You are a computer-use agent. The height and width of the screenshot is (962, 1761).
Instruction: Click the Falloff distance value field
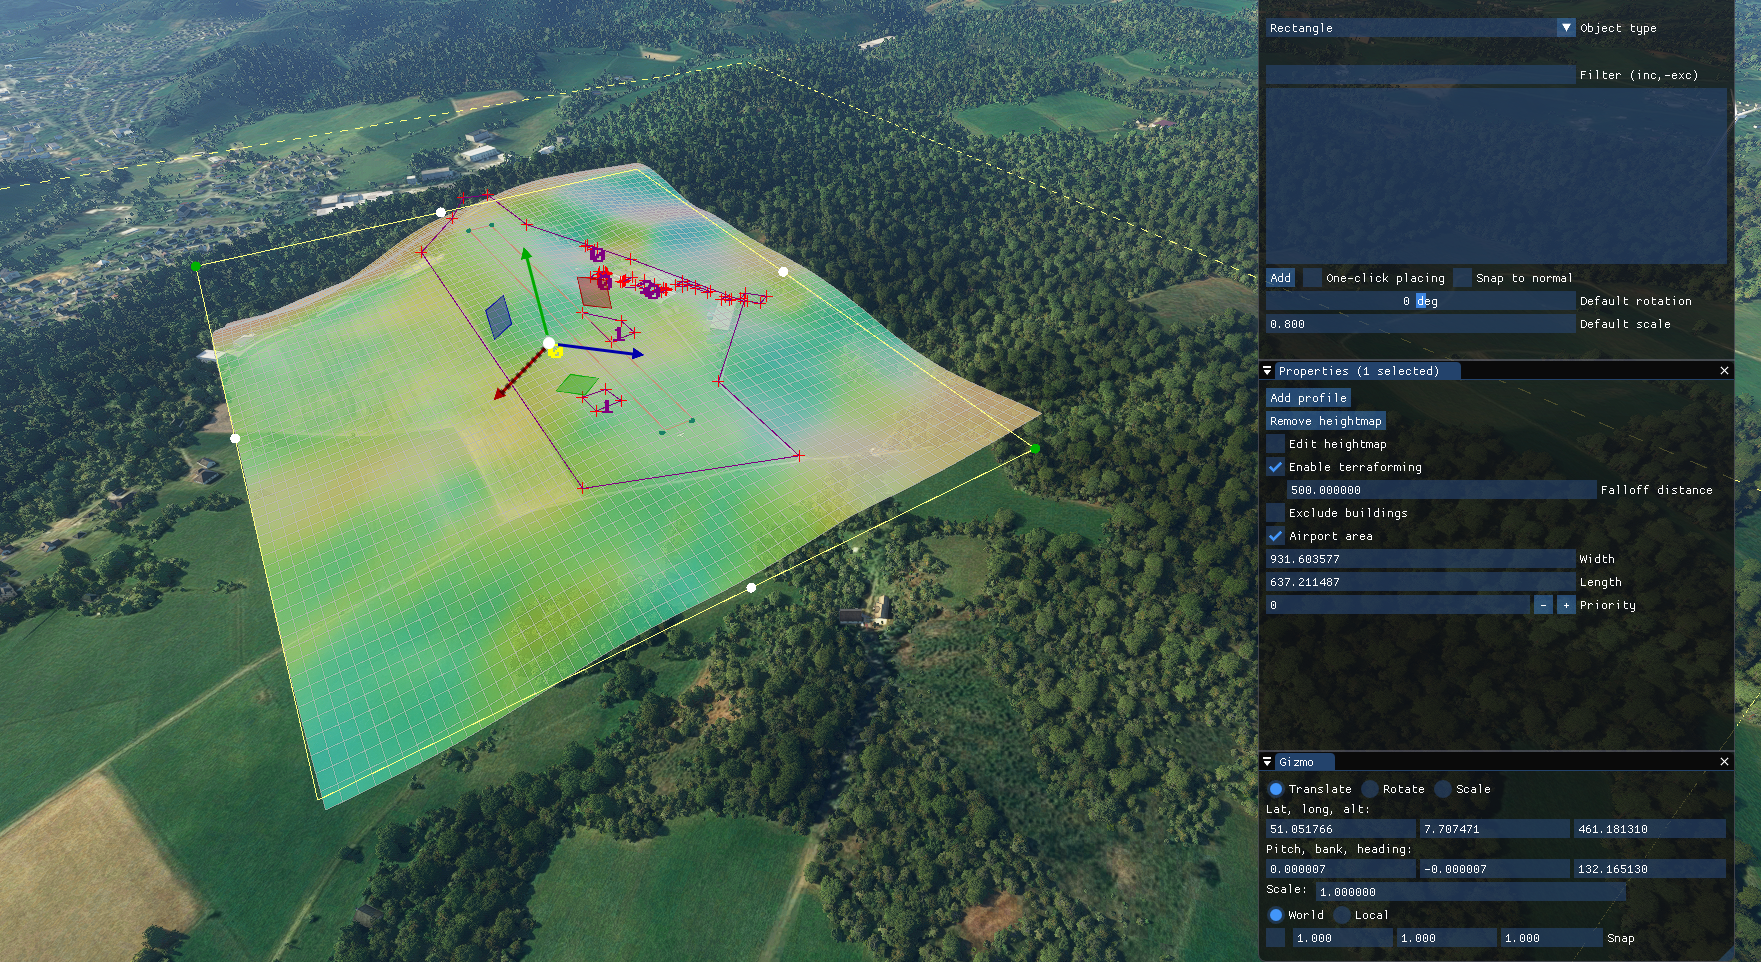click(1441, 490)
